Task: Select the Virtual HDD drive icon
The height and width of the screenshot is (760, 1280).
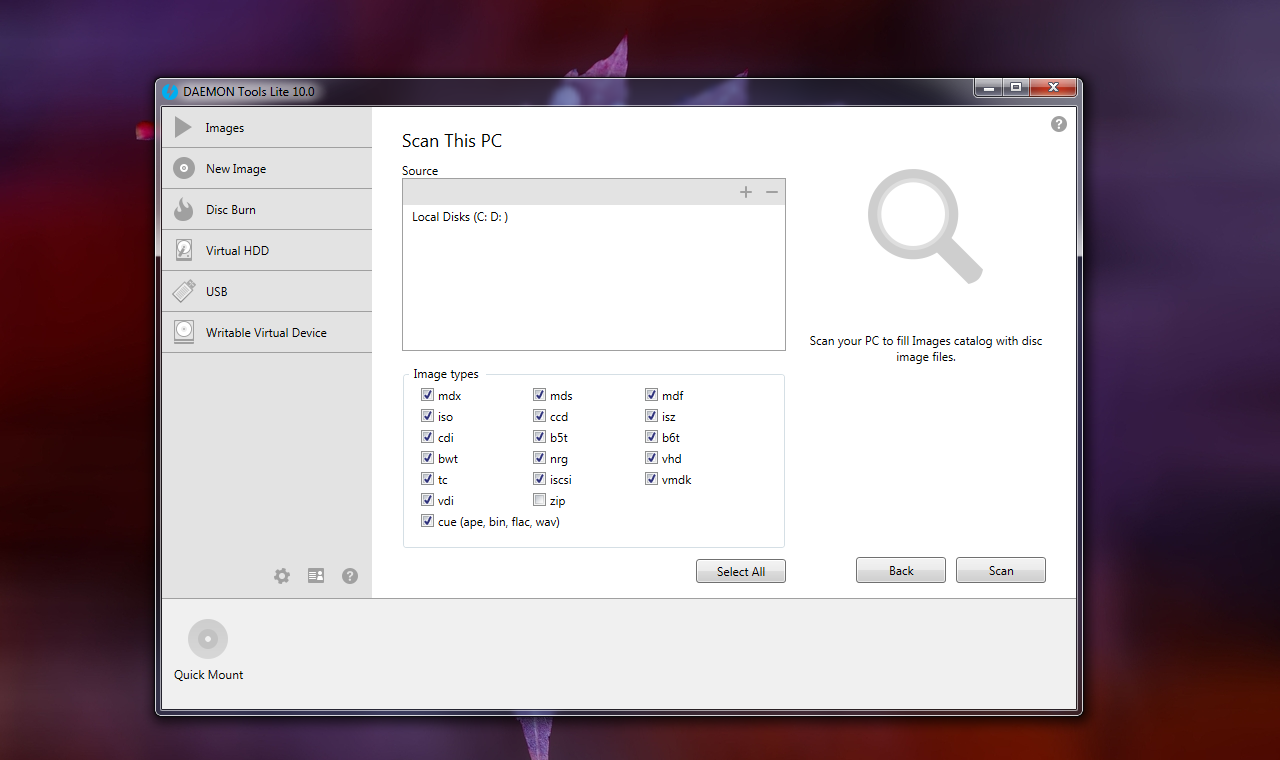Action: coord(183,250)
